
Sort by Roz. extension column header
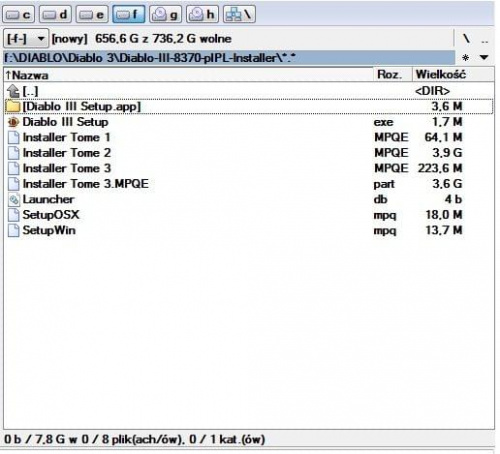(393, 75)
